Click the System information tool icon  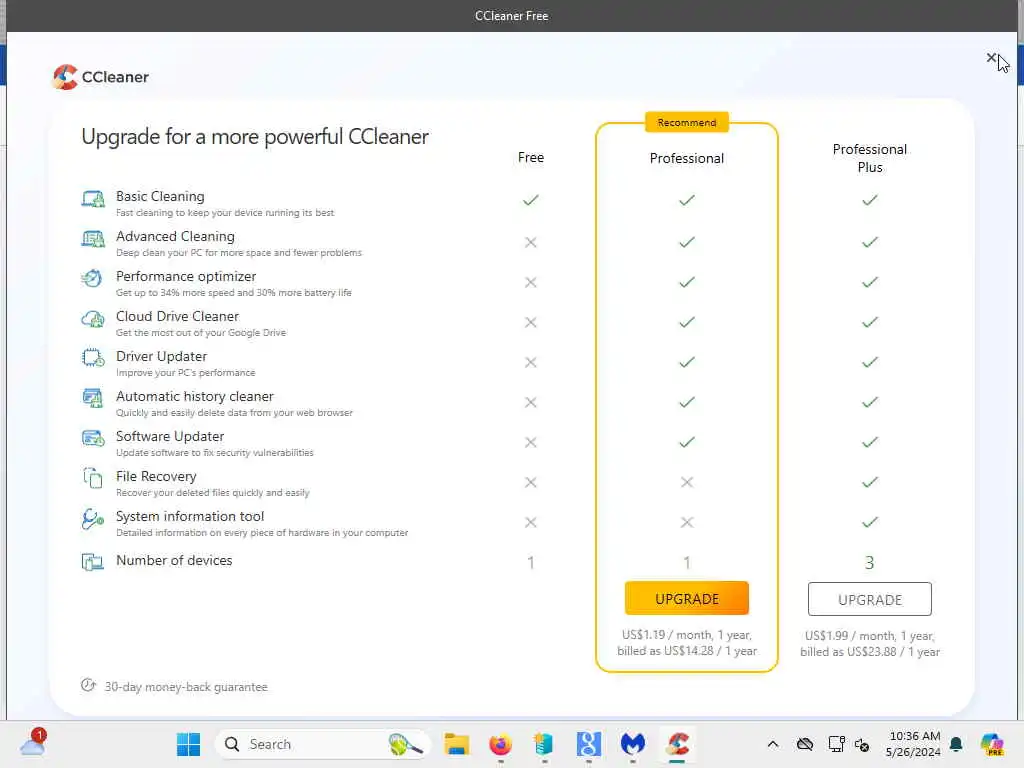[93, 519]
